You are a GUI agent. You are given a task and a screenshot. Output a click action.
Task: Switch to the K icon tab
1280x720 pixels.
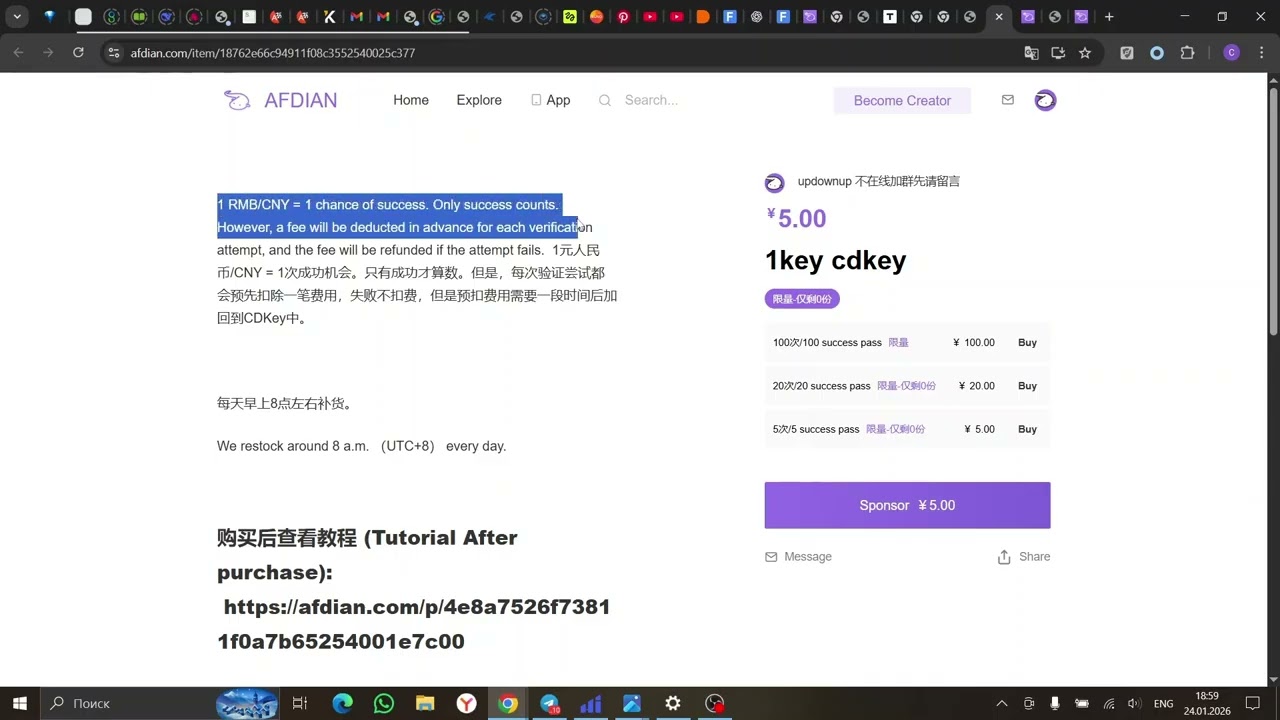pos(329,17)
